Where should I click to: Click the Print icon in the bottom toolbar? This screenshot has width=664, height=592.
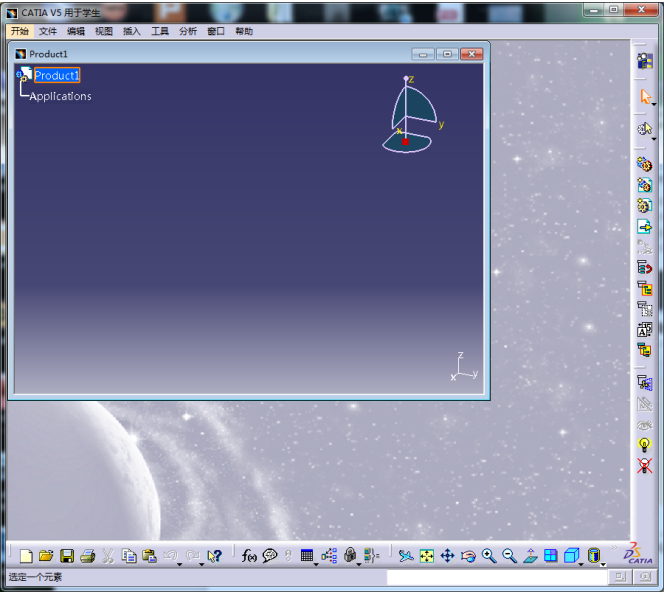pyautogui.click(x=87, y=556)
